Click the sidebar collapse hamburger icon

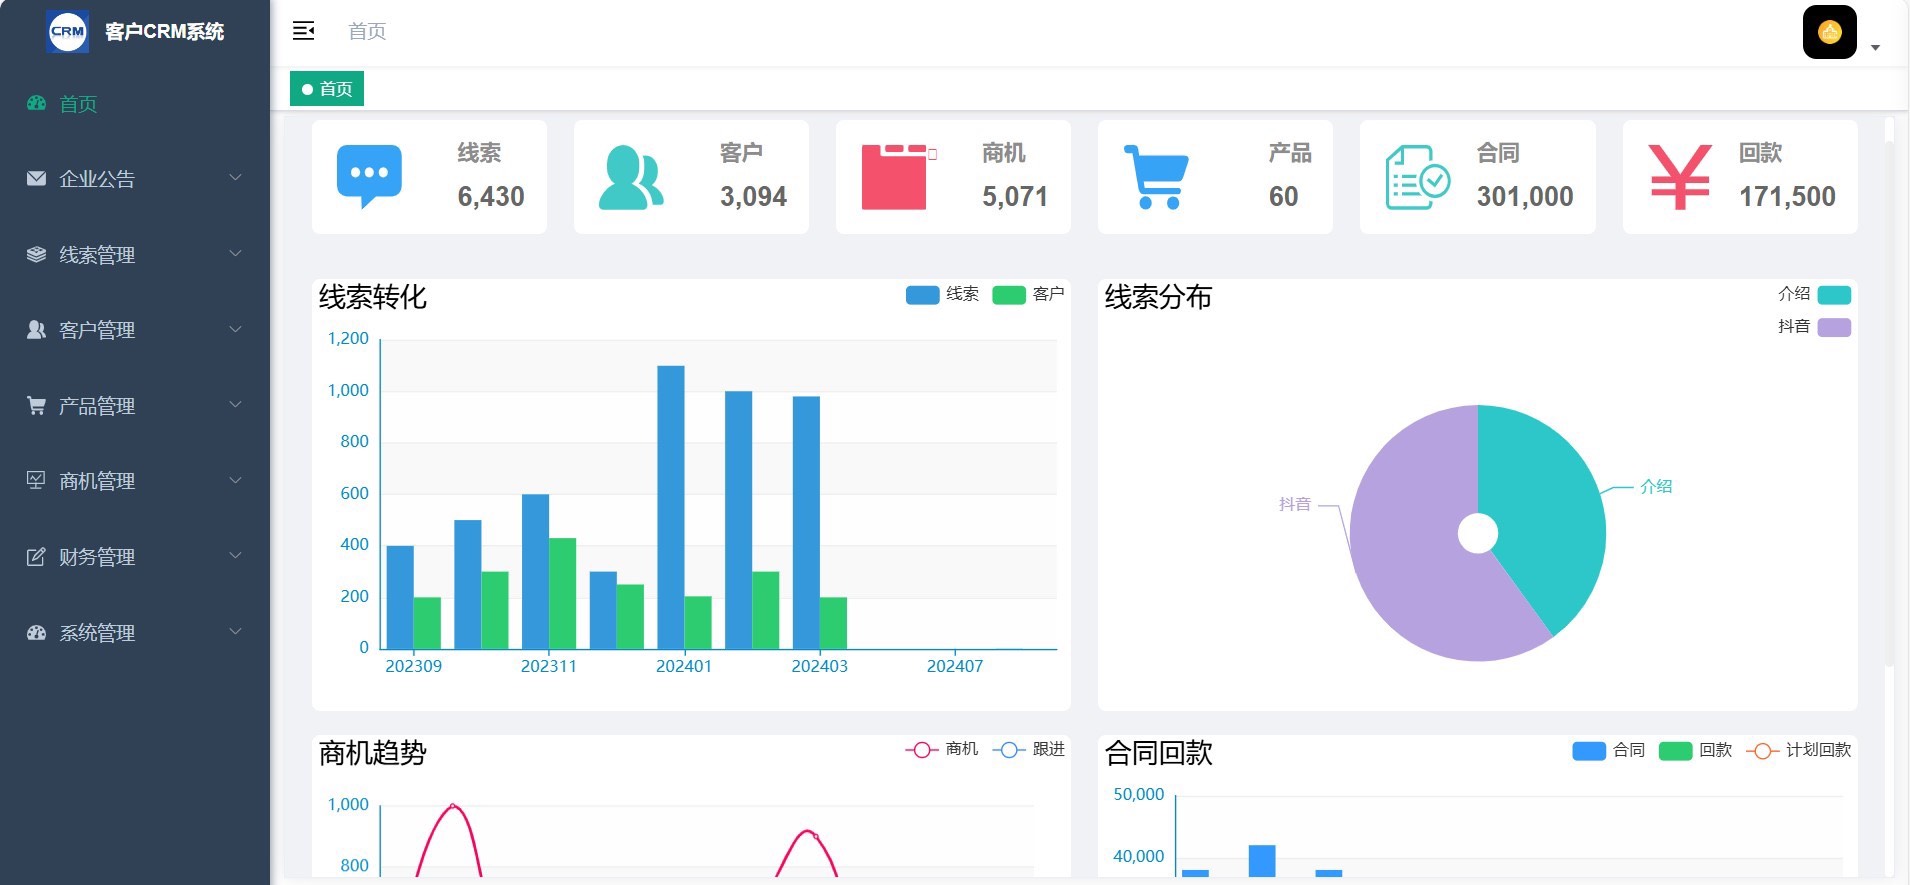(x=303, y=31)
